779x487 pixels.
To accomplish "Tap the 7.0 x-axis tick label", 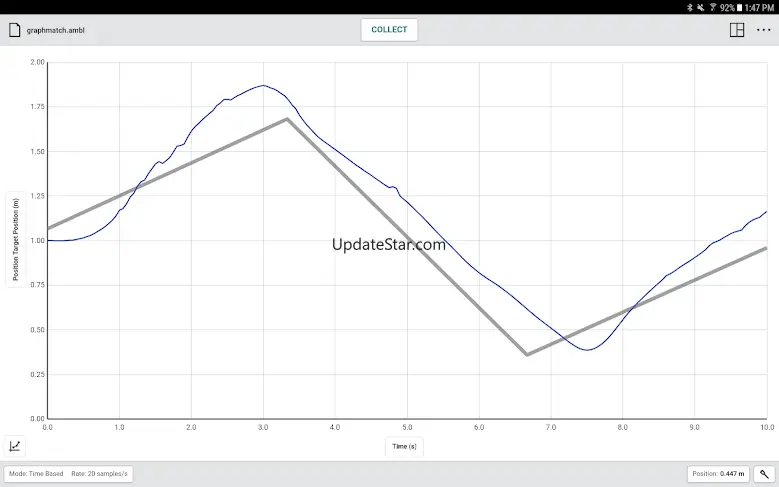I will 551,427.
